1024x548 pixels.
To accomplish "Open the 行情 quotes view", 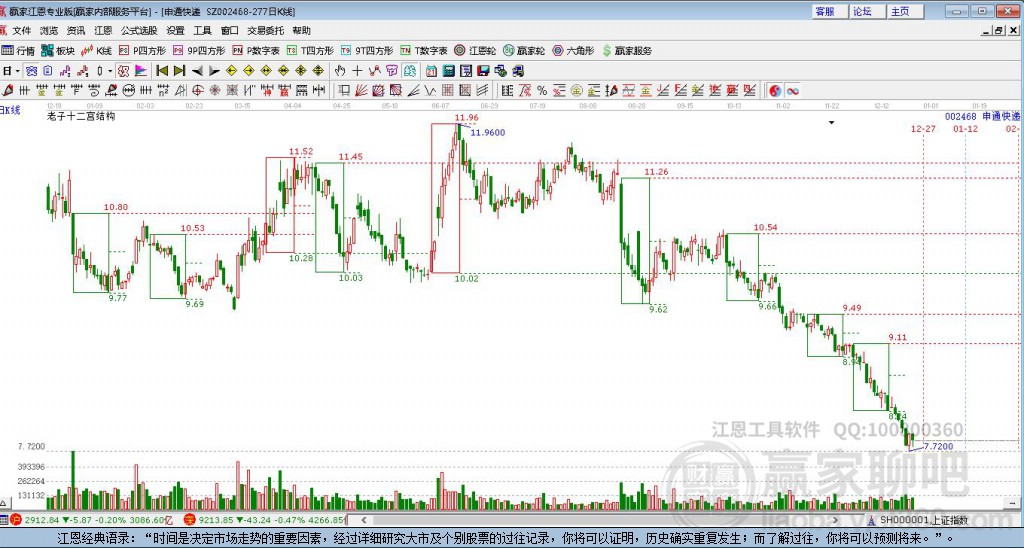I will click(x=18, y=50).
